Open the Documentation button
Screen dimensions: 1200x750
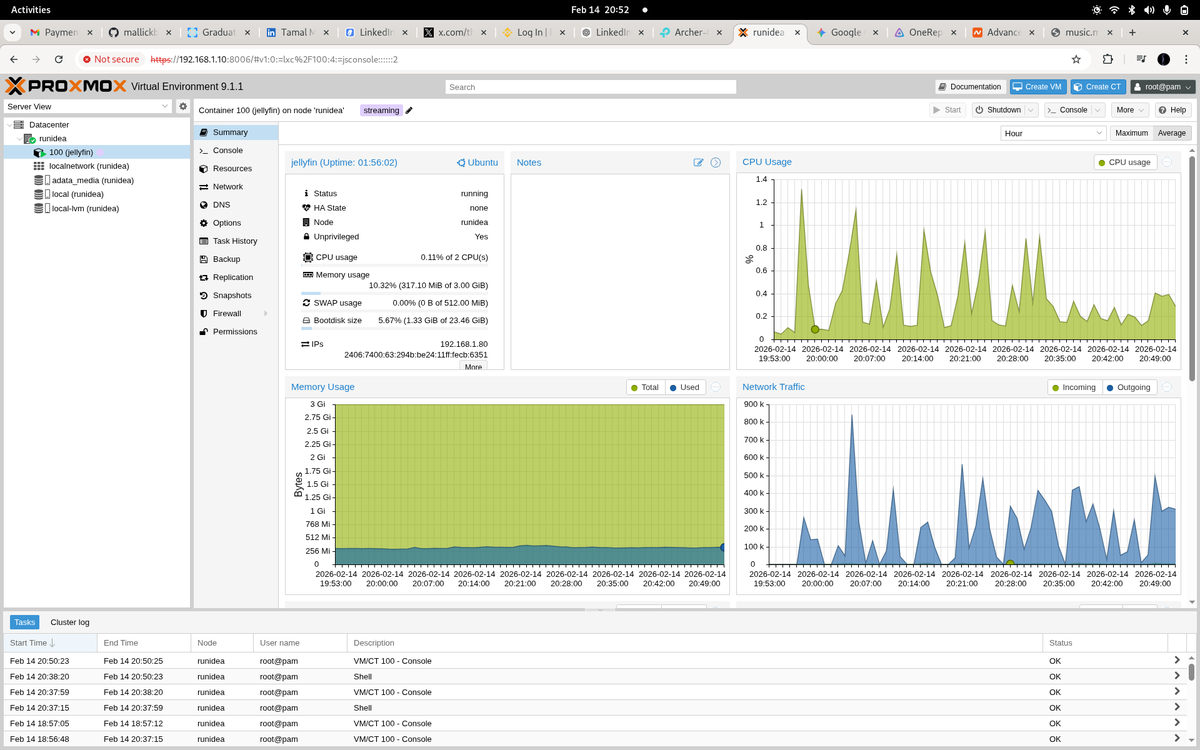(970, 87)
